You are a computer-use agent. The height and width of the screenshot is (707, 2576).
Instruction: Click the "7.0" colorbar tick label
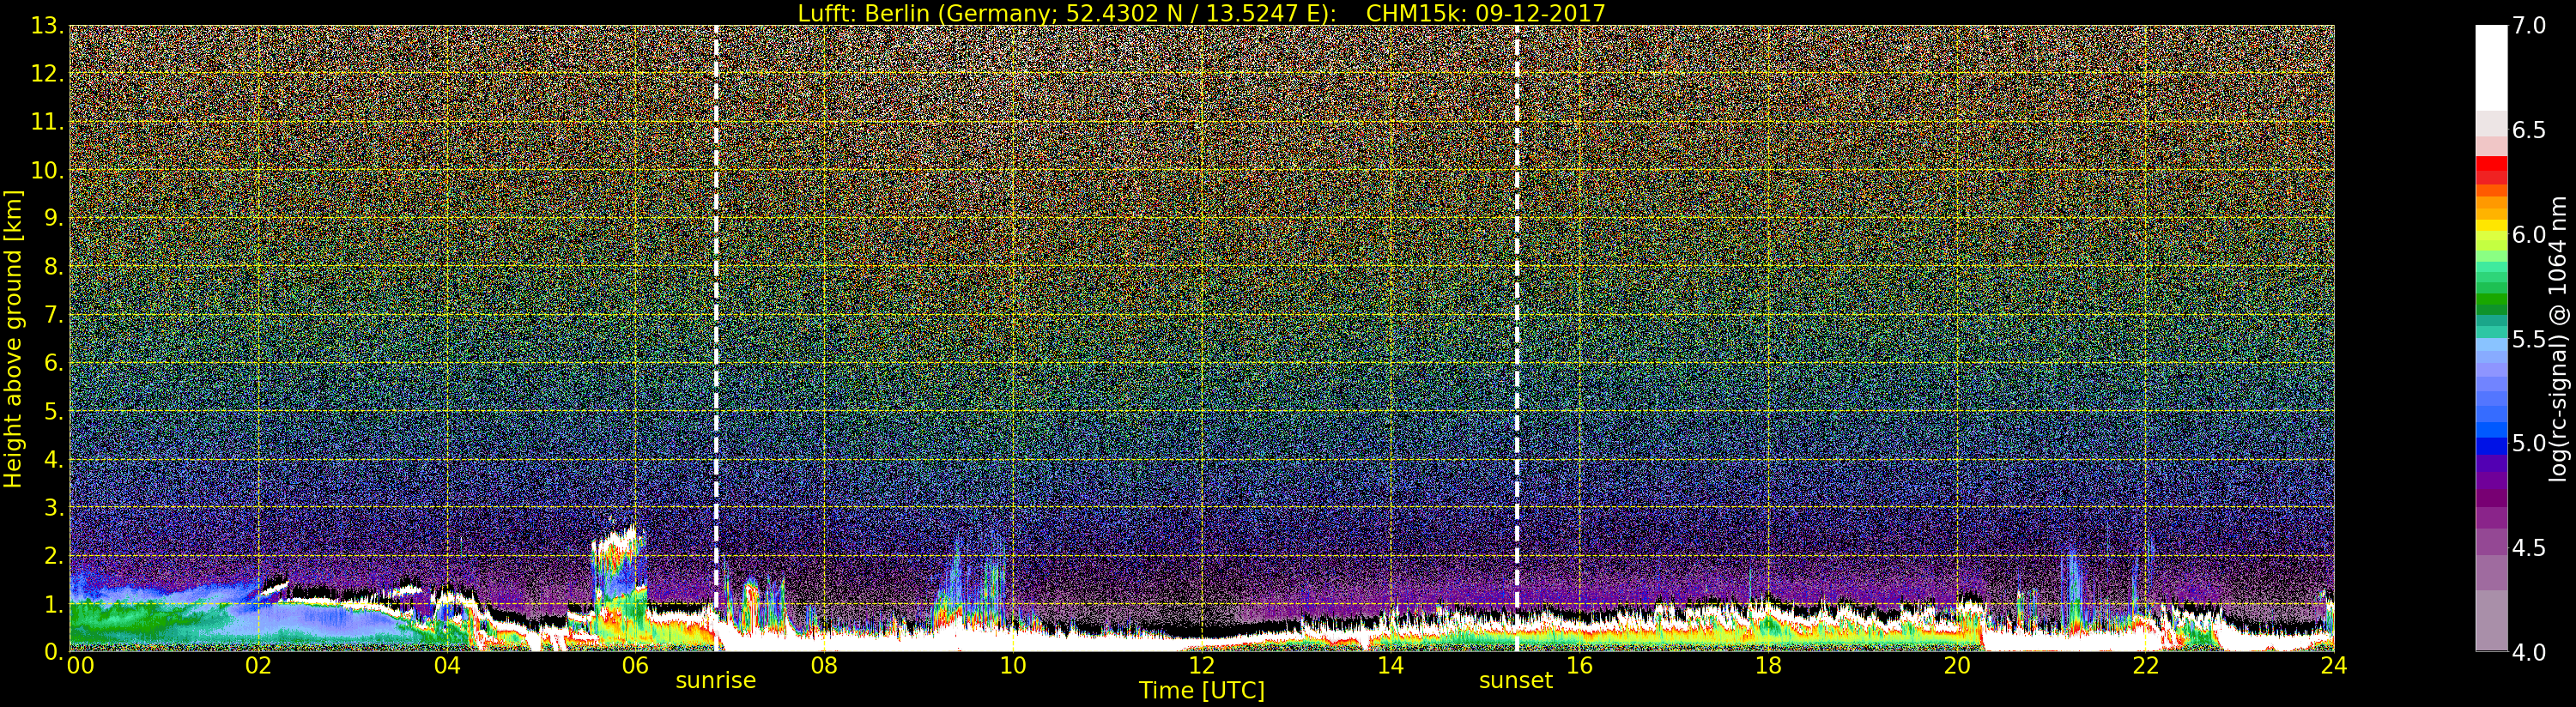[2529, 26]
